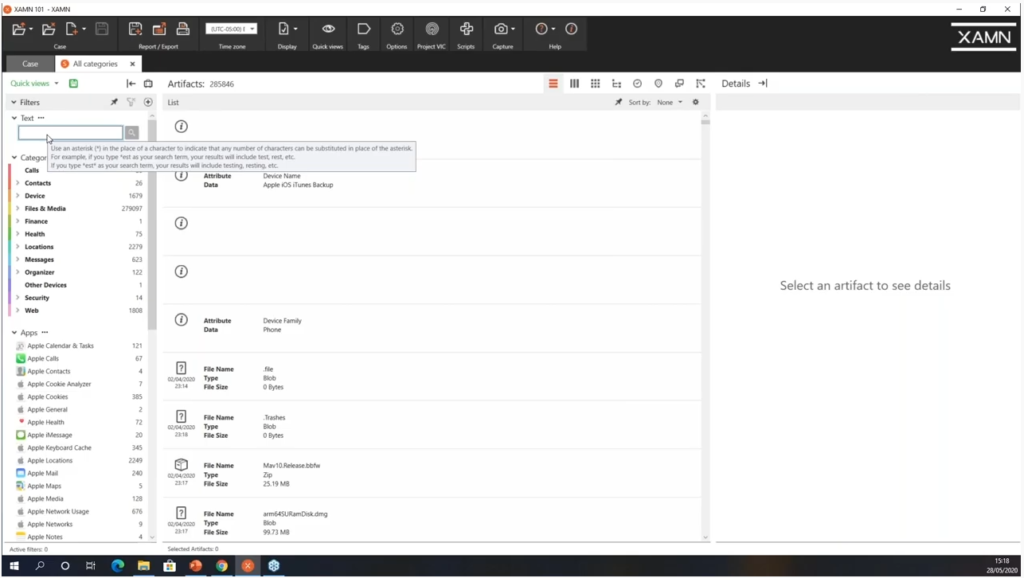Screen dimensions: 1024x578
Task: Expand the Contacts category
Action: 17,184
